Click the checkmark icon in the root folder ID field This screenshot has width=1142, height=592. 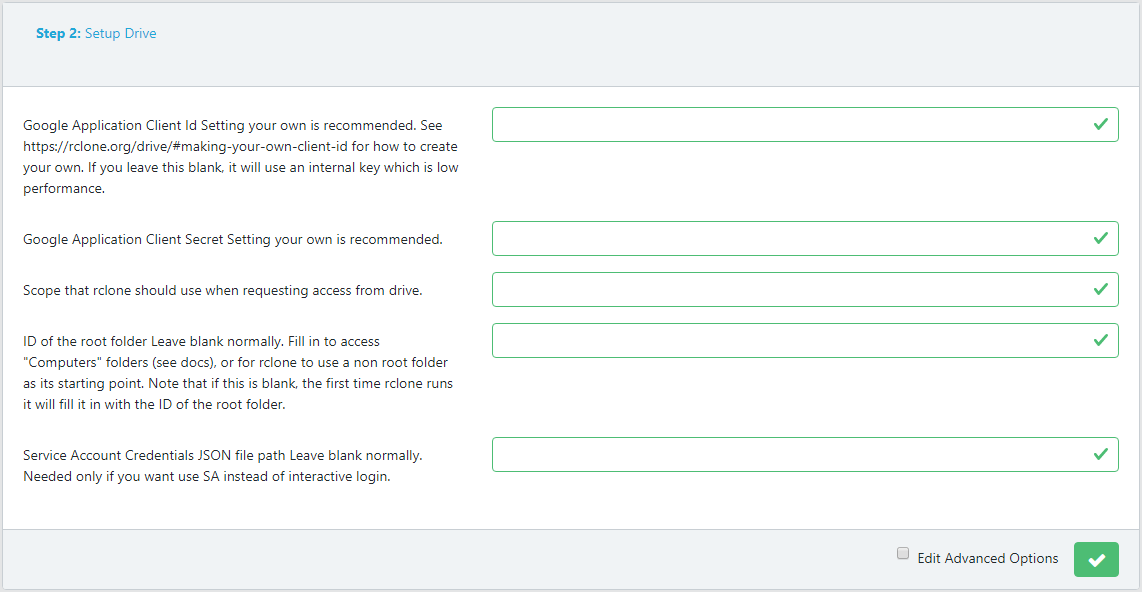(1100, 340)
